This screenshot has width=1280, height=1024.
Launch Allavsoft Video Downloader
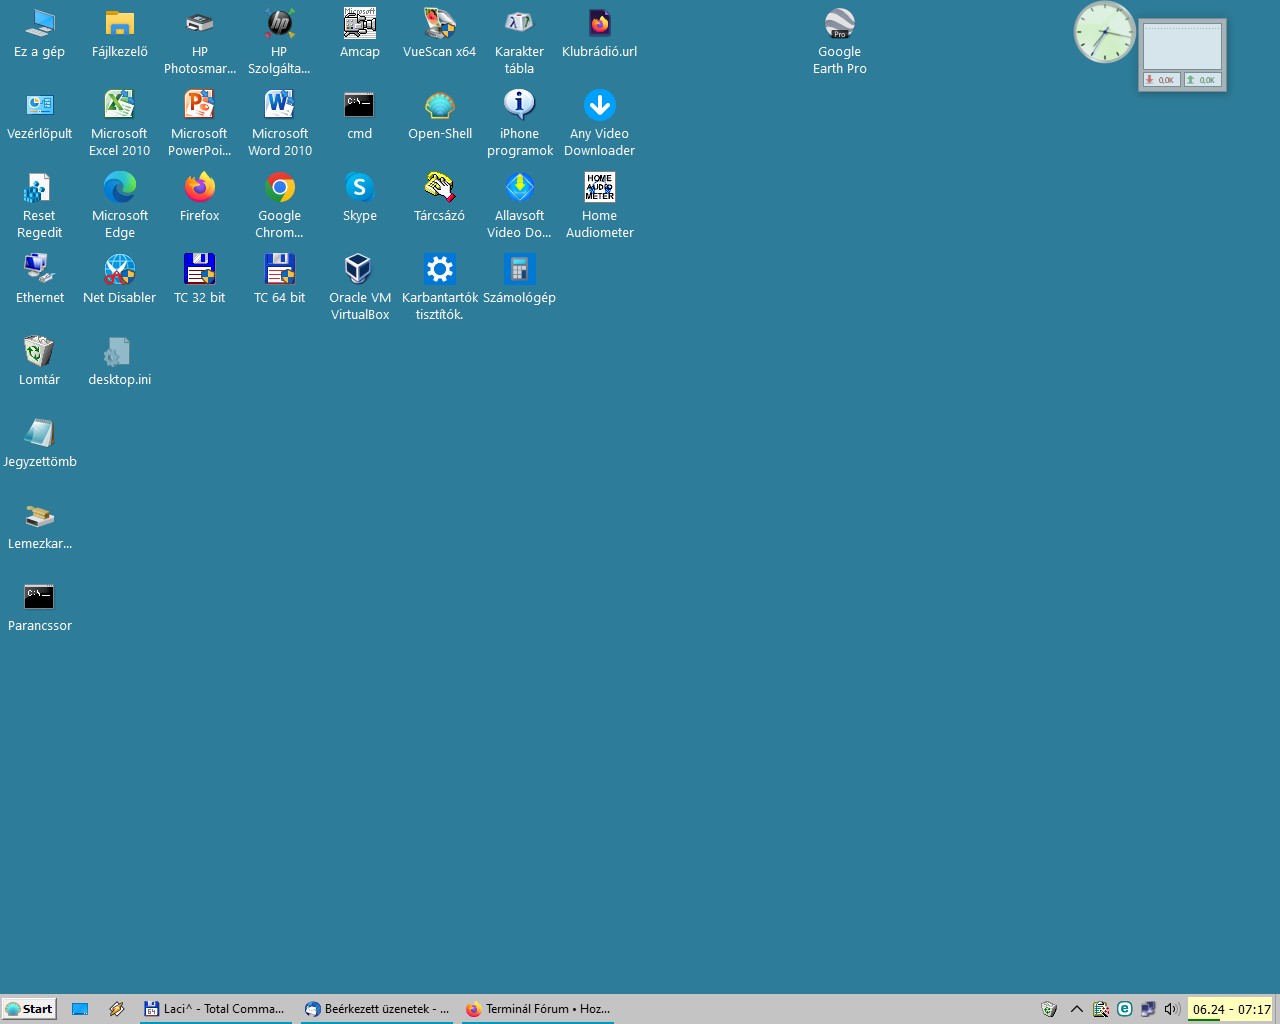click(x=520, y=206)
